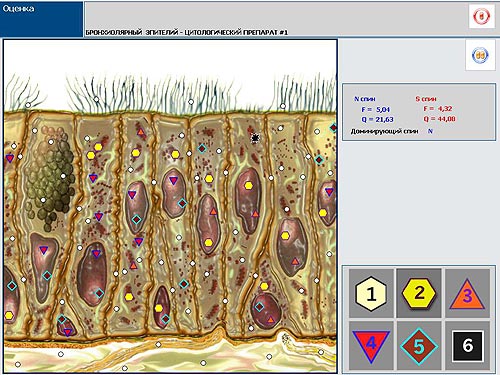Select the black square level 6 icon
The image size is (500, 375).
pos(467,346)
